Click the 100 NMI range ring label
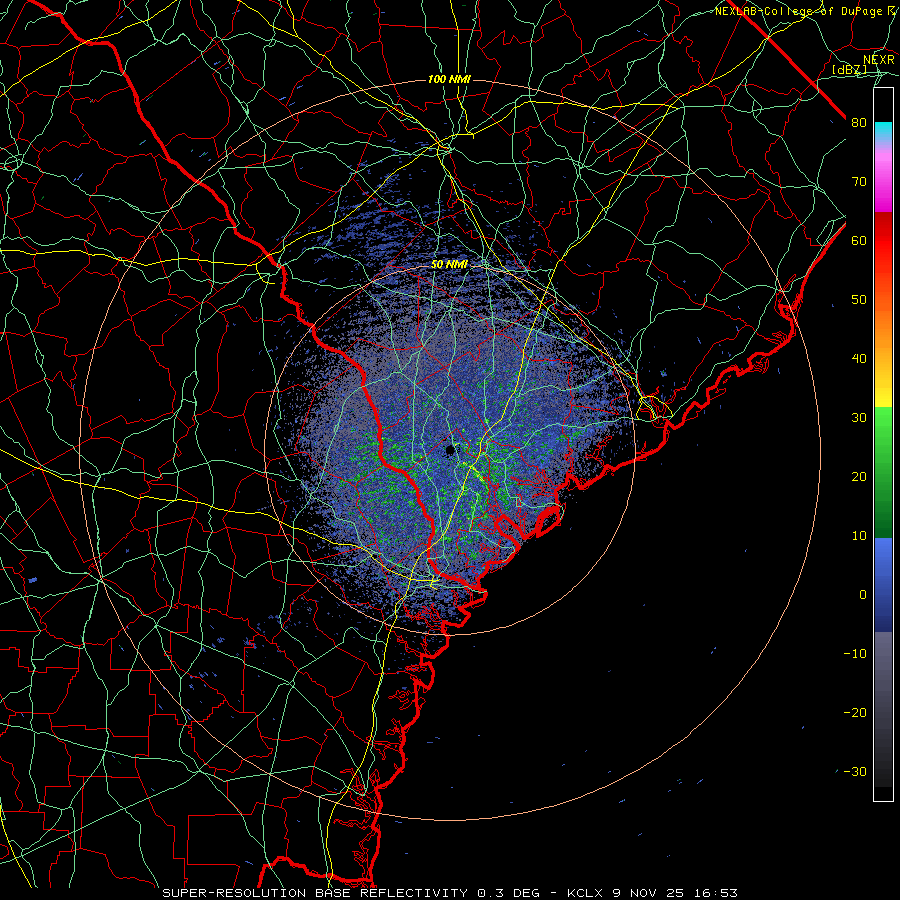Image resolution: width=900 pixels, height=900 pixels. coord(449,79)
